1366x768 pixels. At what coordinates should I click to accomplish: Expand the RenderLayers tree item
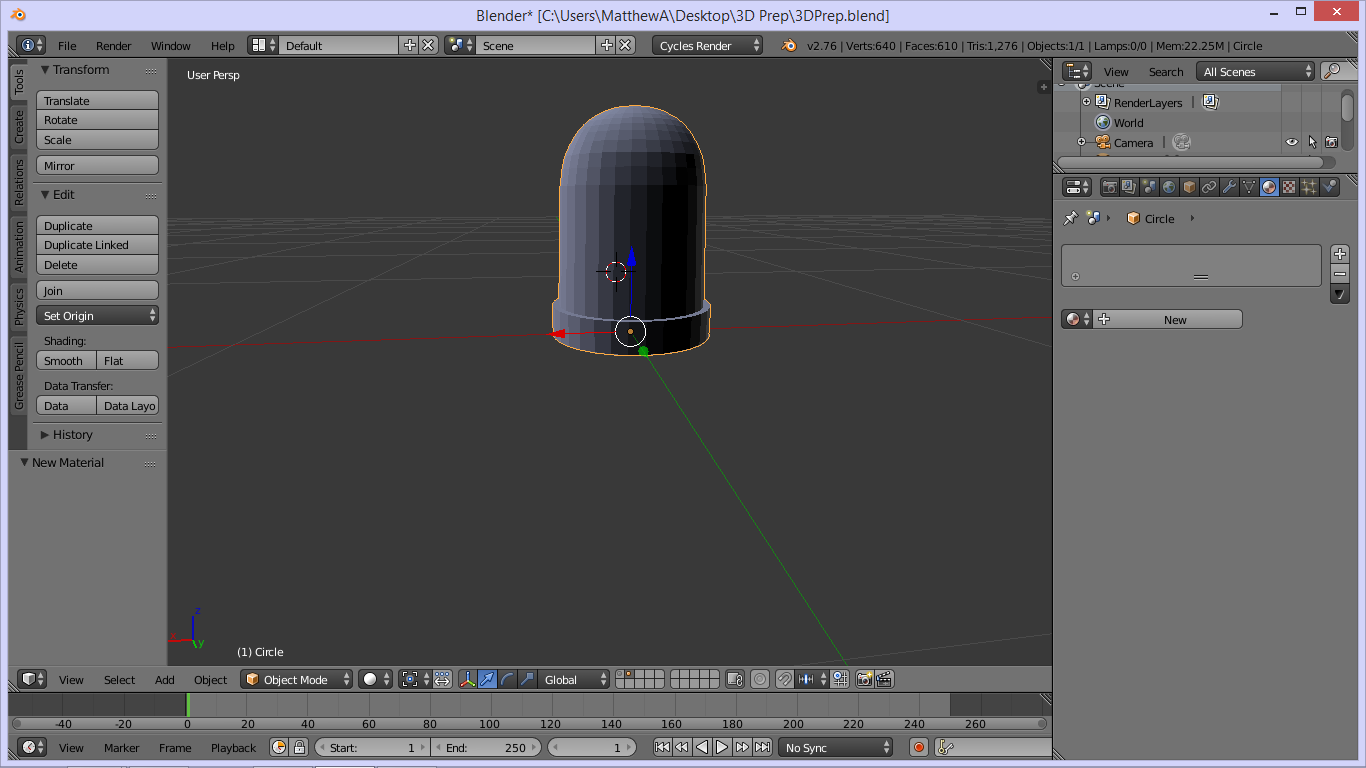(1086, 102)
